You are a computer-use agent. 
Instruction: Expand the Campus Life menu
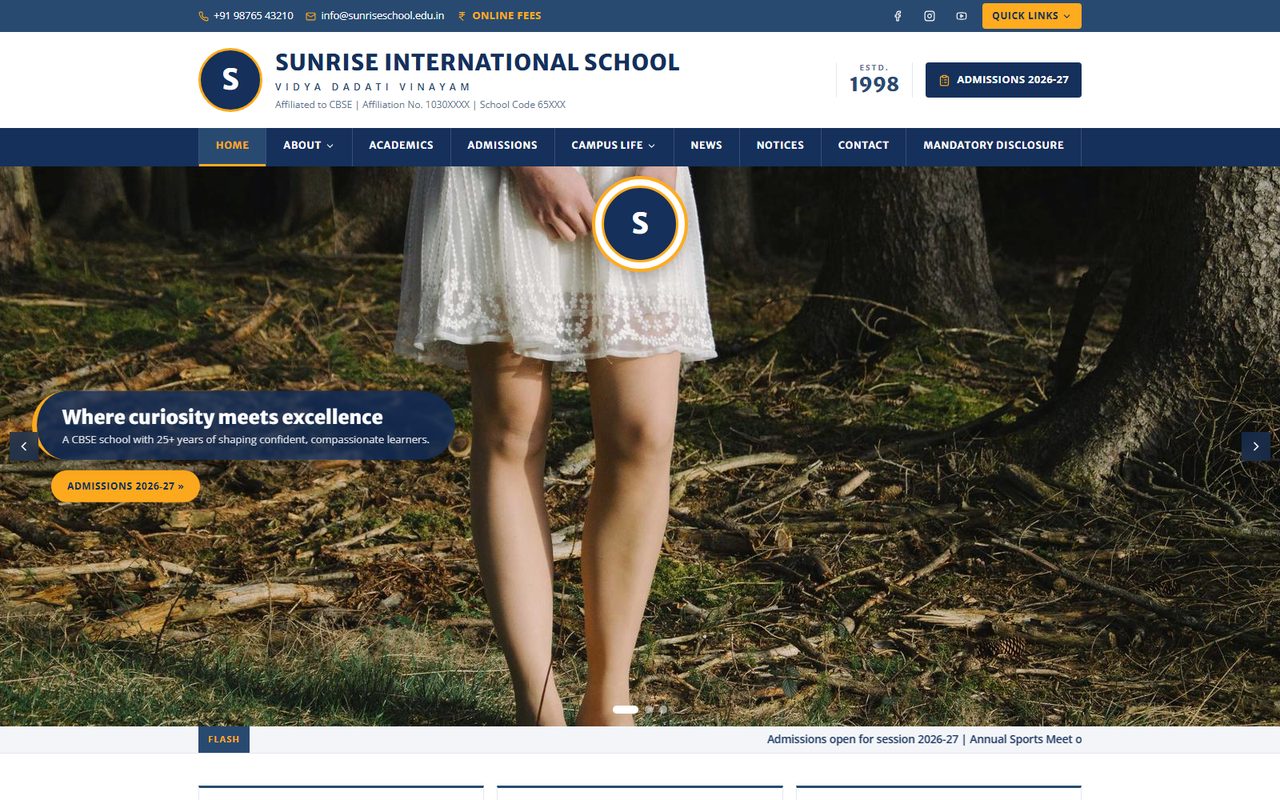point(613,146)
